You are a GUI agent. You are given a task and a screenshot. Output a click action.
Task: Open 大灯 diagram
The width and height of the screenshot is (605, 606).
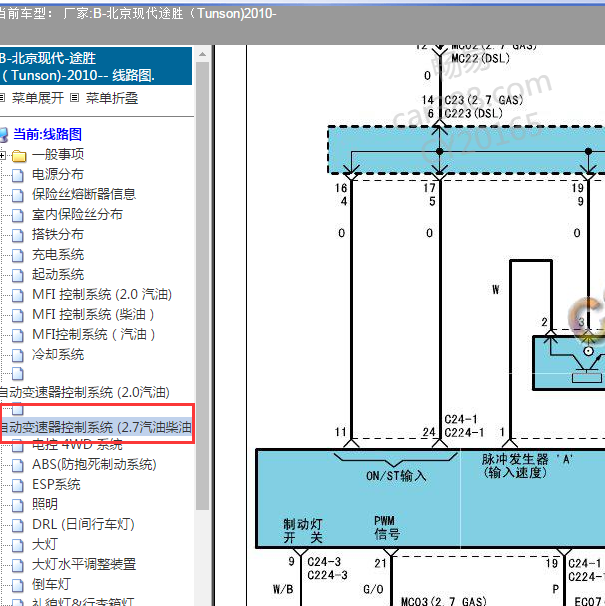[45, 545]
